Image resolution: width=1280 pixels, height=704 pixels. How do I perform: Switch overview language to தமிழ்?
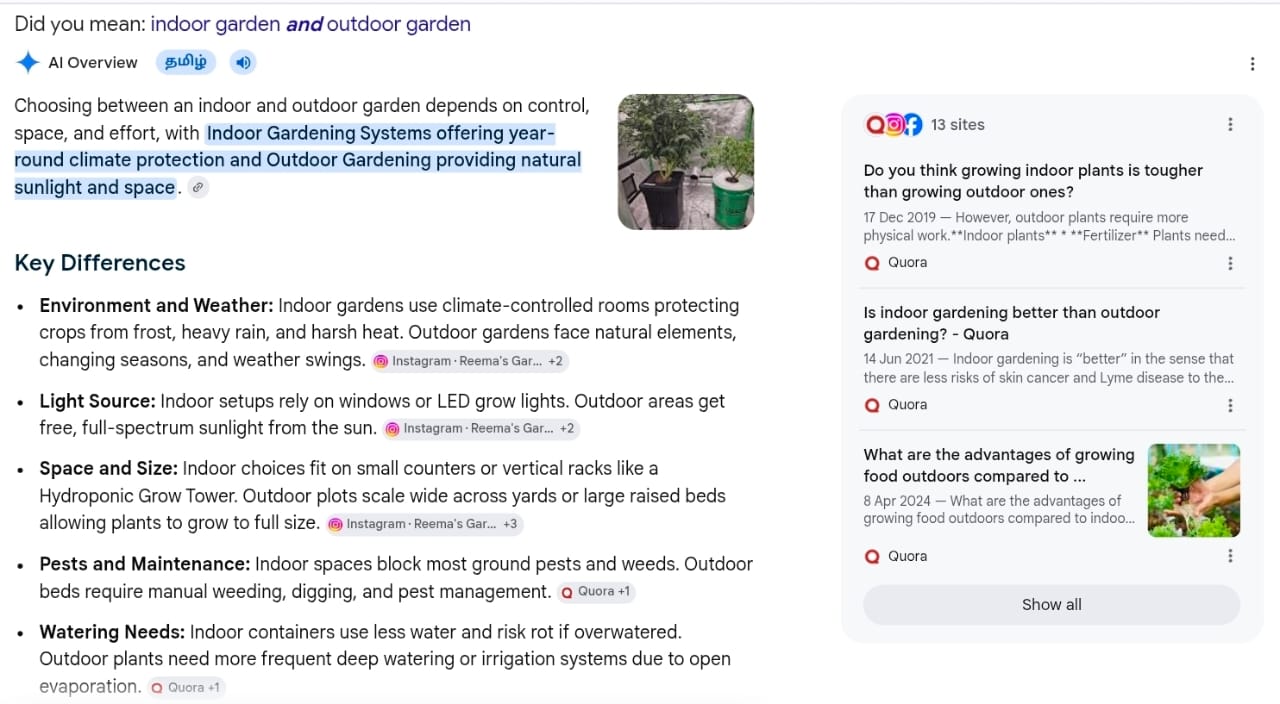[x=186, y=63]
